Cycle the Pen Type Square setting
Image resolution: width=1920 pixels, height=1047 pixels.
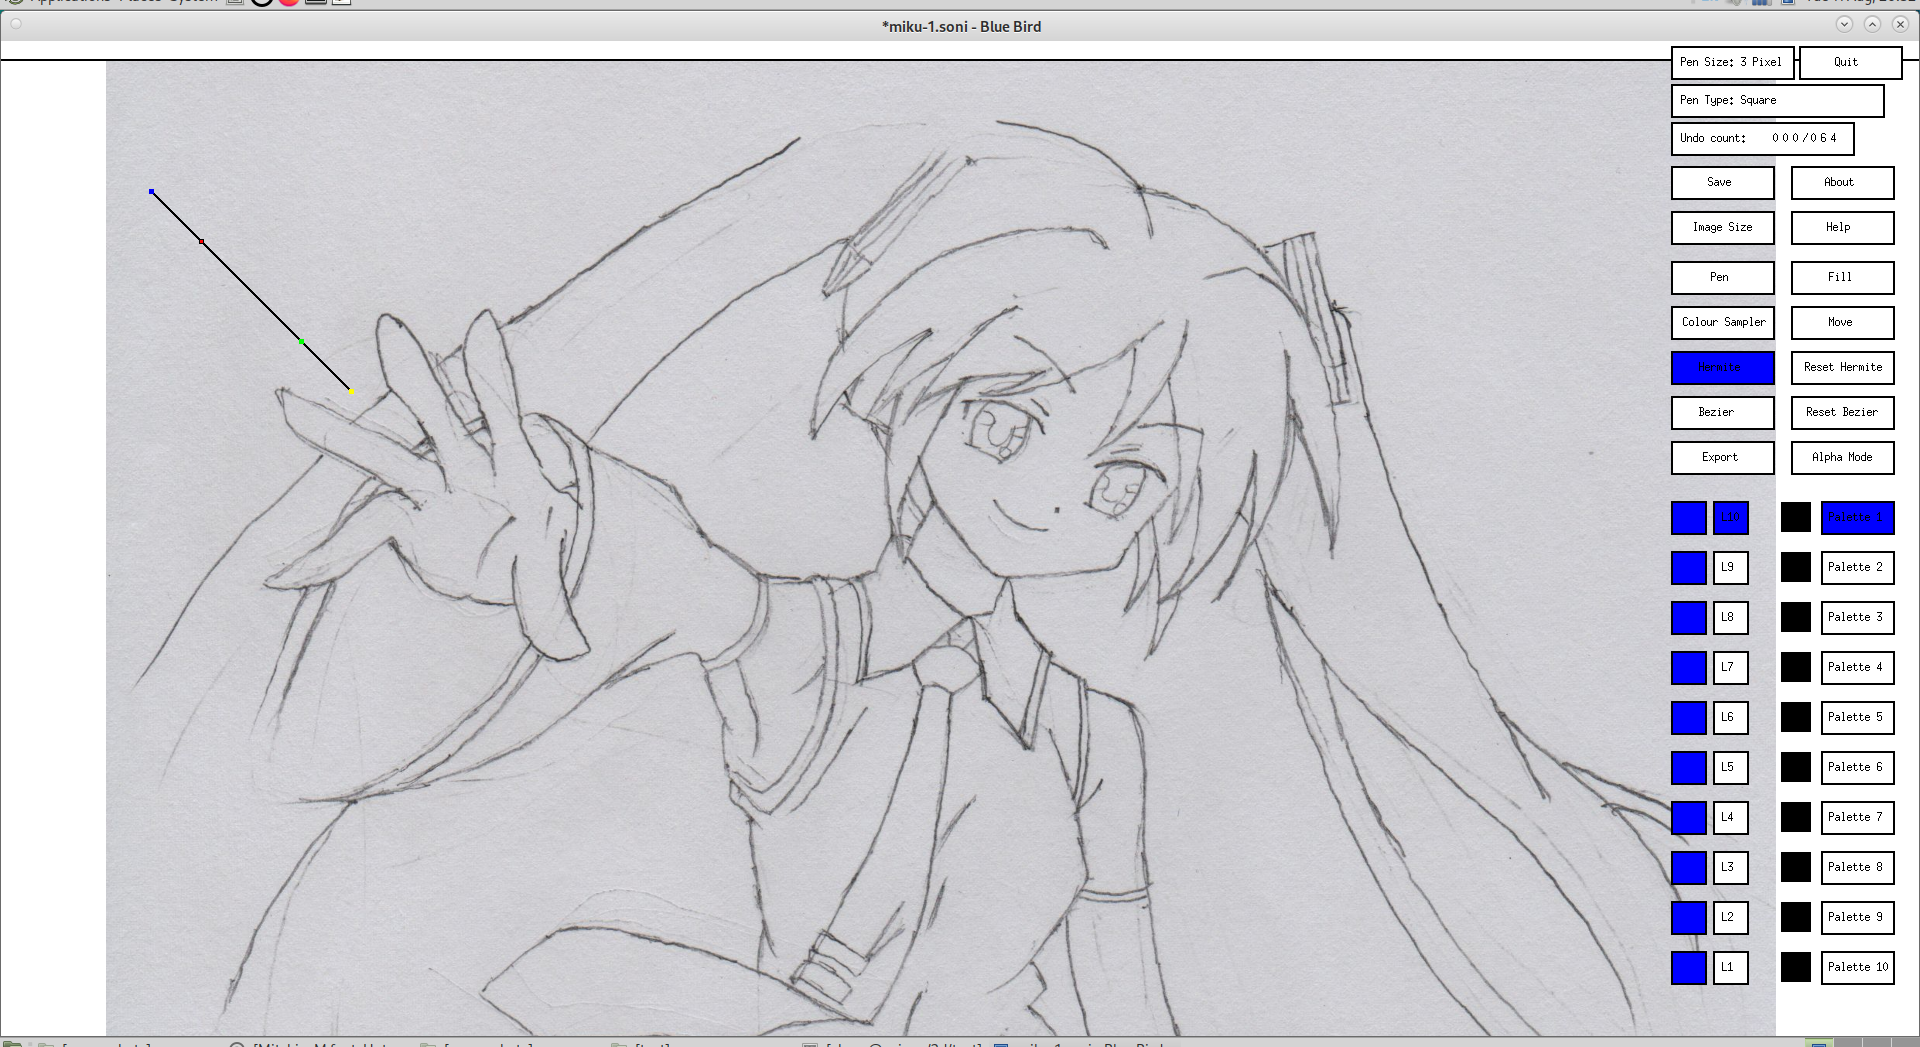click(1777, 101)
